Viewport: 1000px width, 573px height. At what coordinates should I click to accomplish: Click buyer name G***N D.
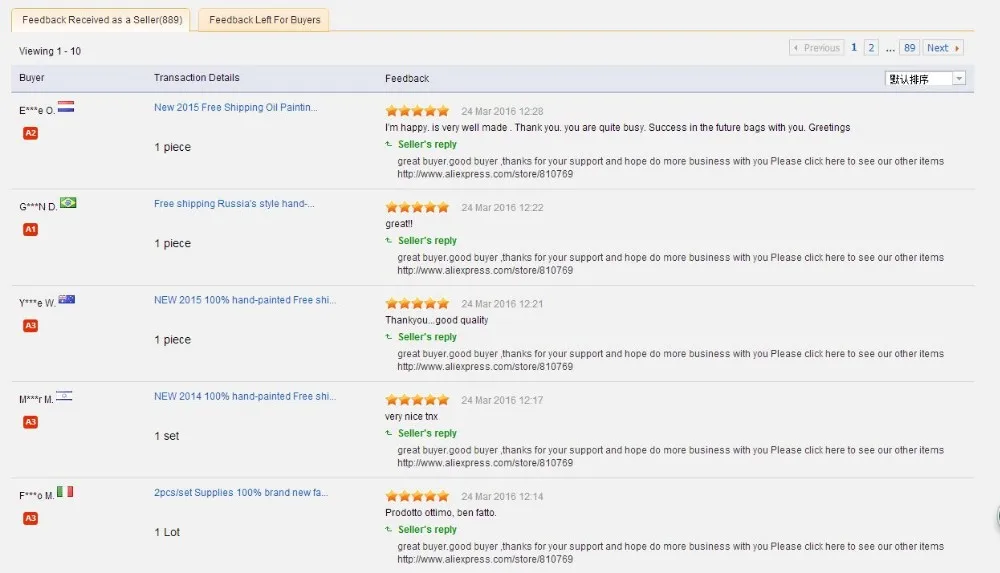tap(38, 207)
